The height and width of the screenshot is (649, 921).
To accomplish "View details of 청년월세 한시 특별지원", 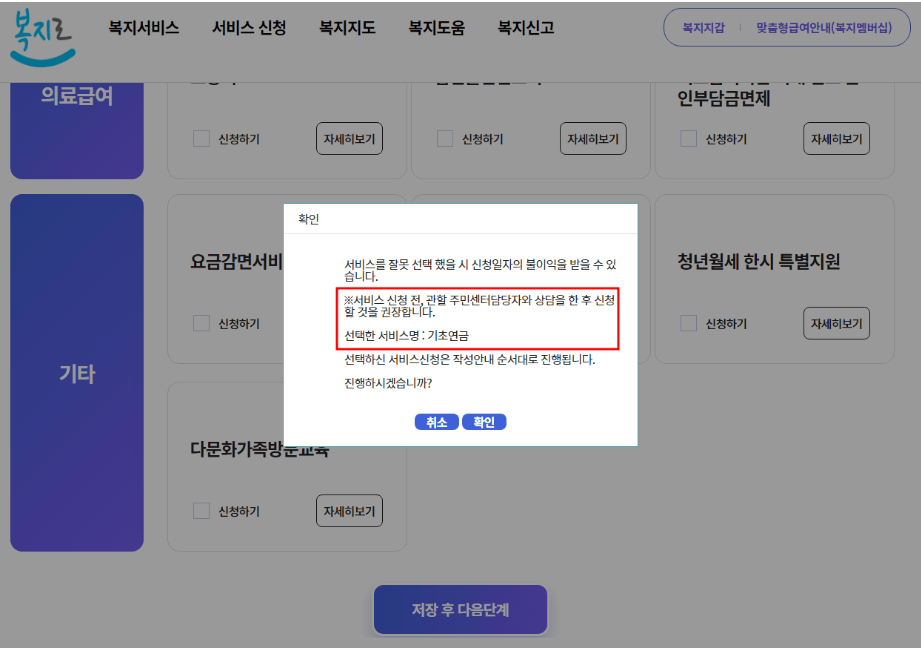I will (x=836, y=323).
